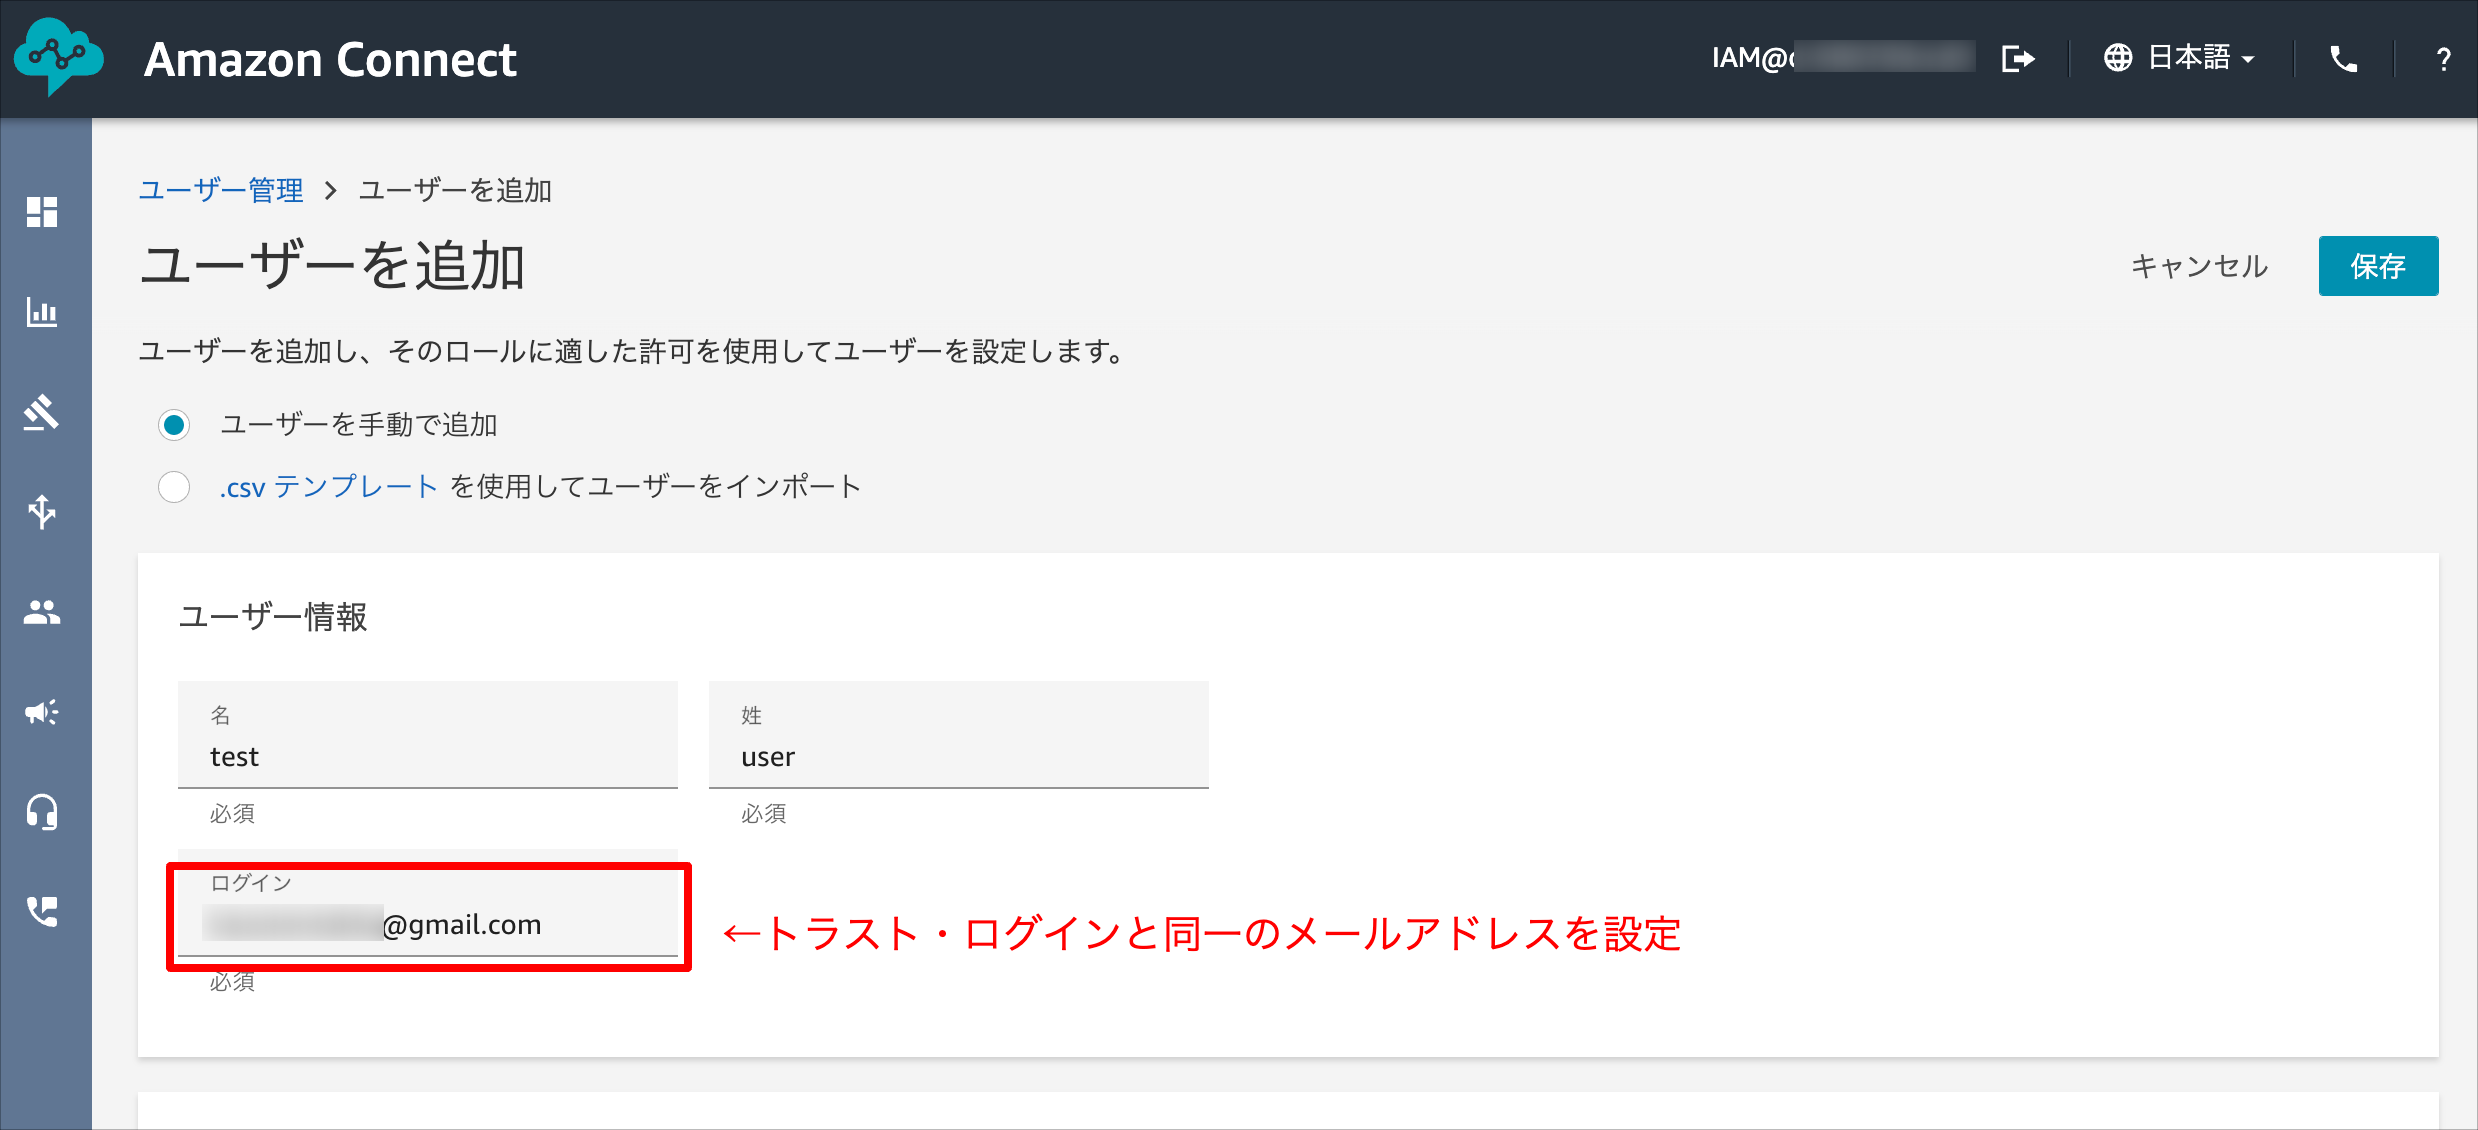Open the phone softphone icon in header
Viewport: 2478px width, 1130px height.
tap(2344, 59)
